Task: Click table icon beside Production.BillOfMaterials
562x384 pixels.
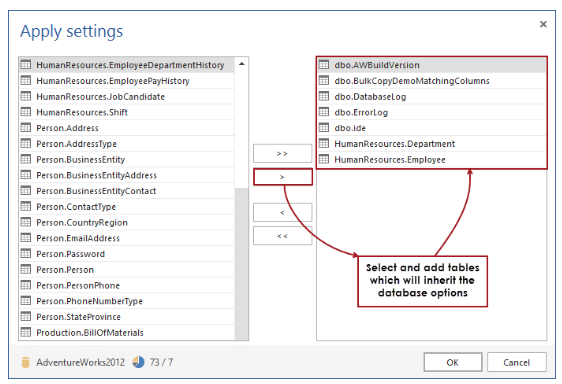Action: tap(26, 332)
